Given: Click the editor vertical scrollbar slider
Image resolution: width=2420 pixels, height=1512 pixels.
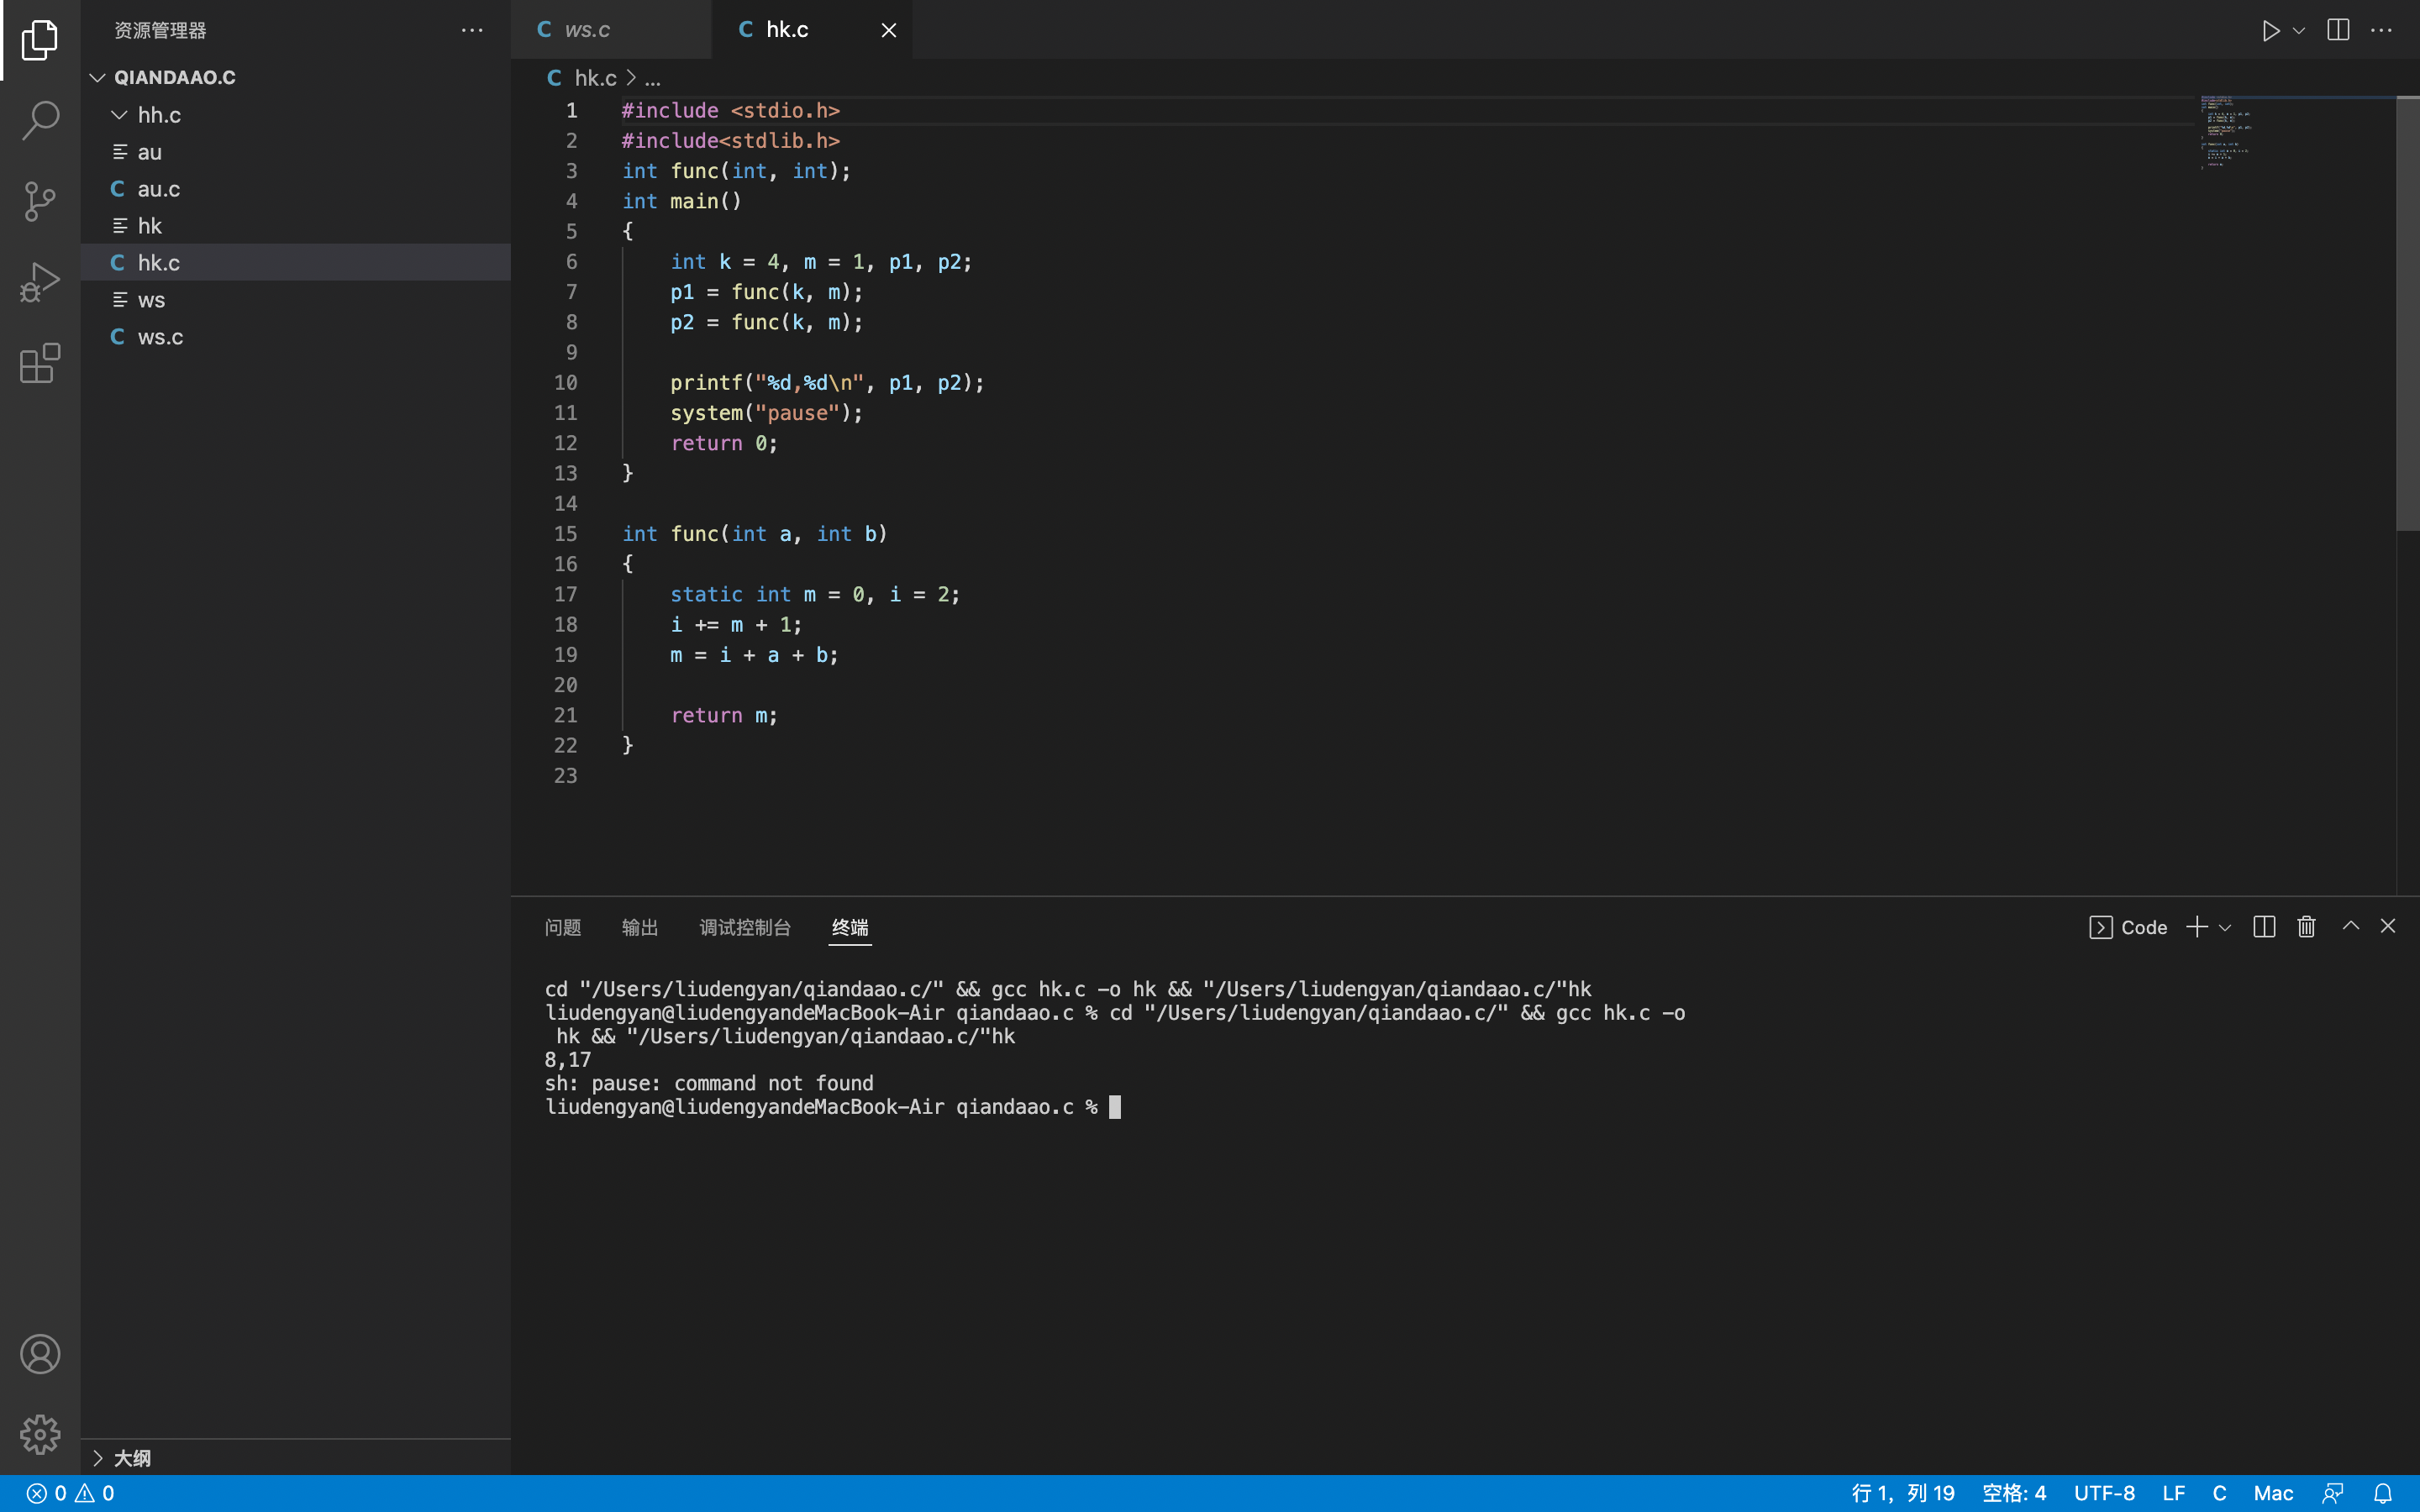Looking at the screenshot, I should click(x=2407, y=312).
